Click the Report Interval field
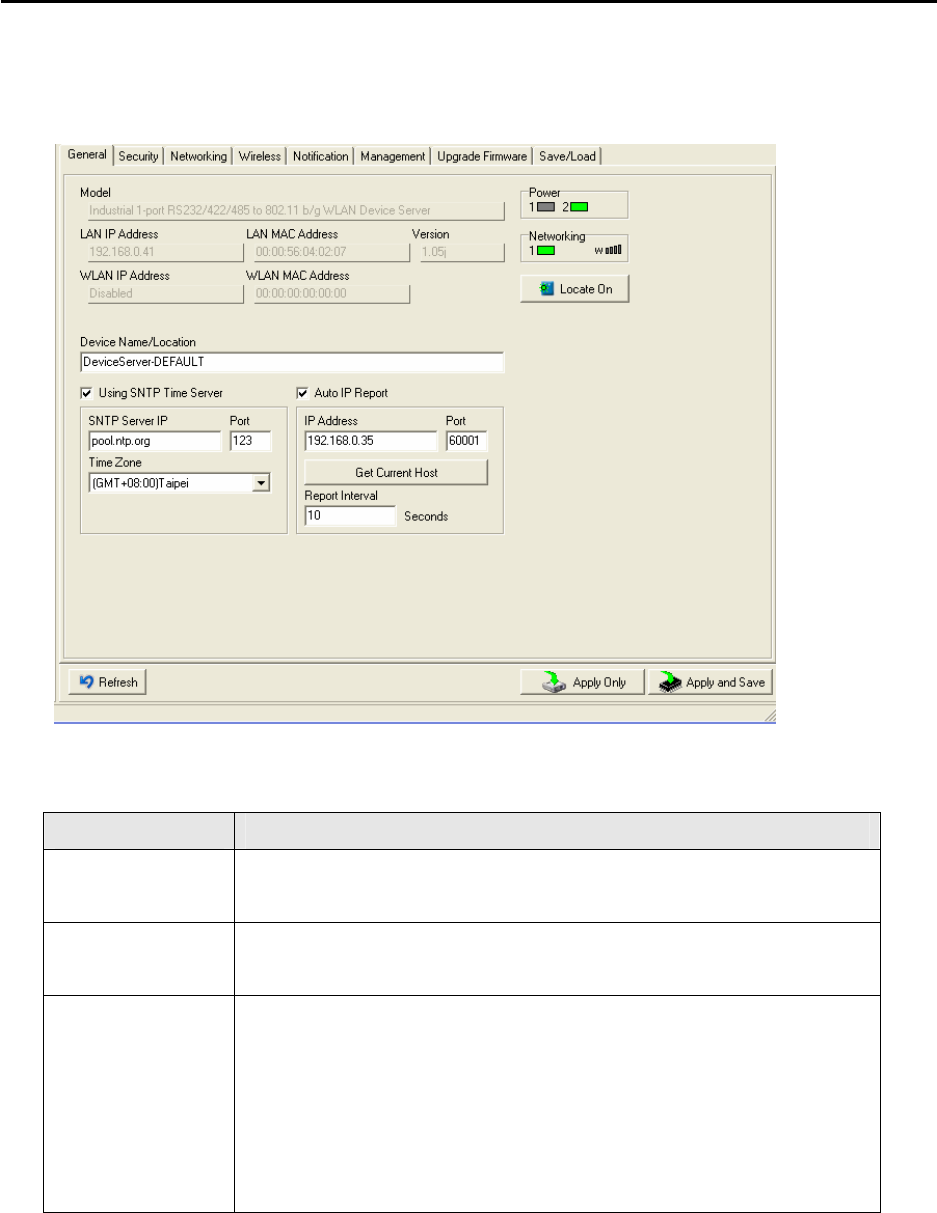 (x=350, y=517)
